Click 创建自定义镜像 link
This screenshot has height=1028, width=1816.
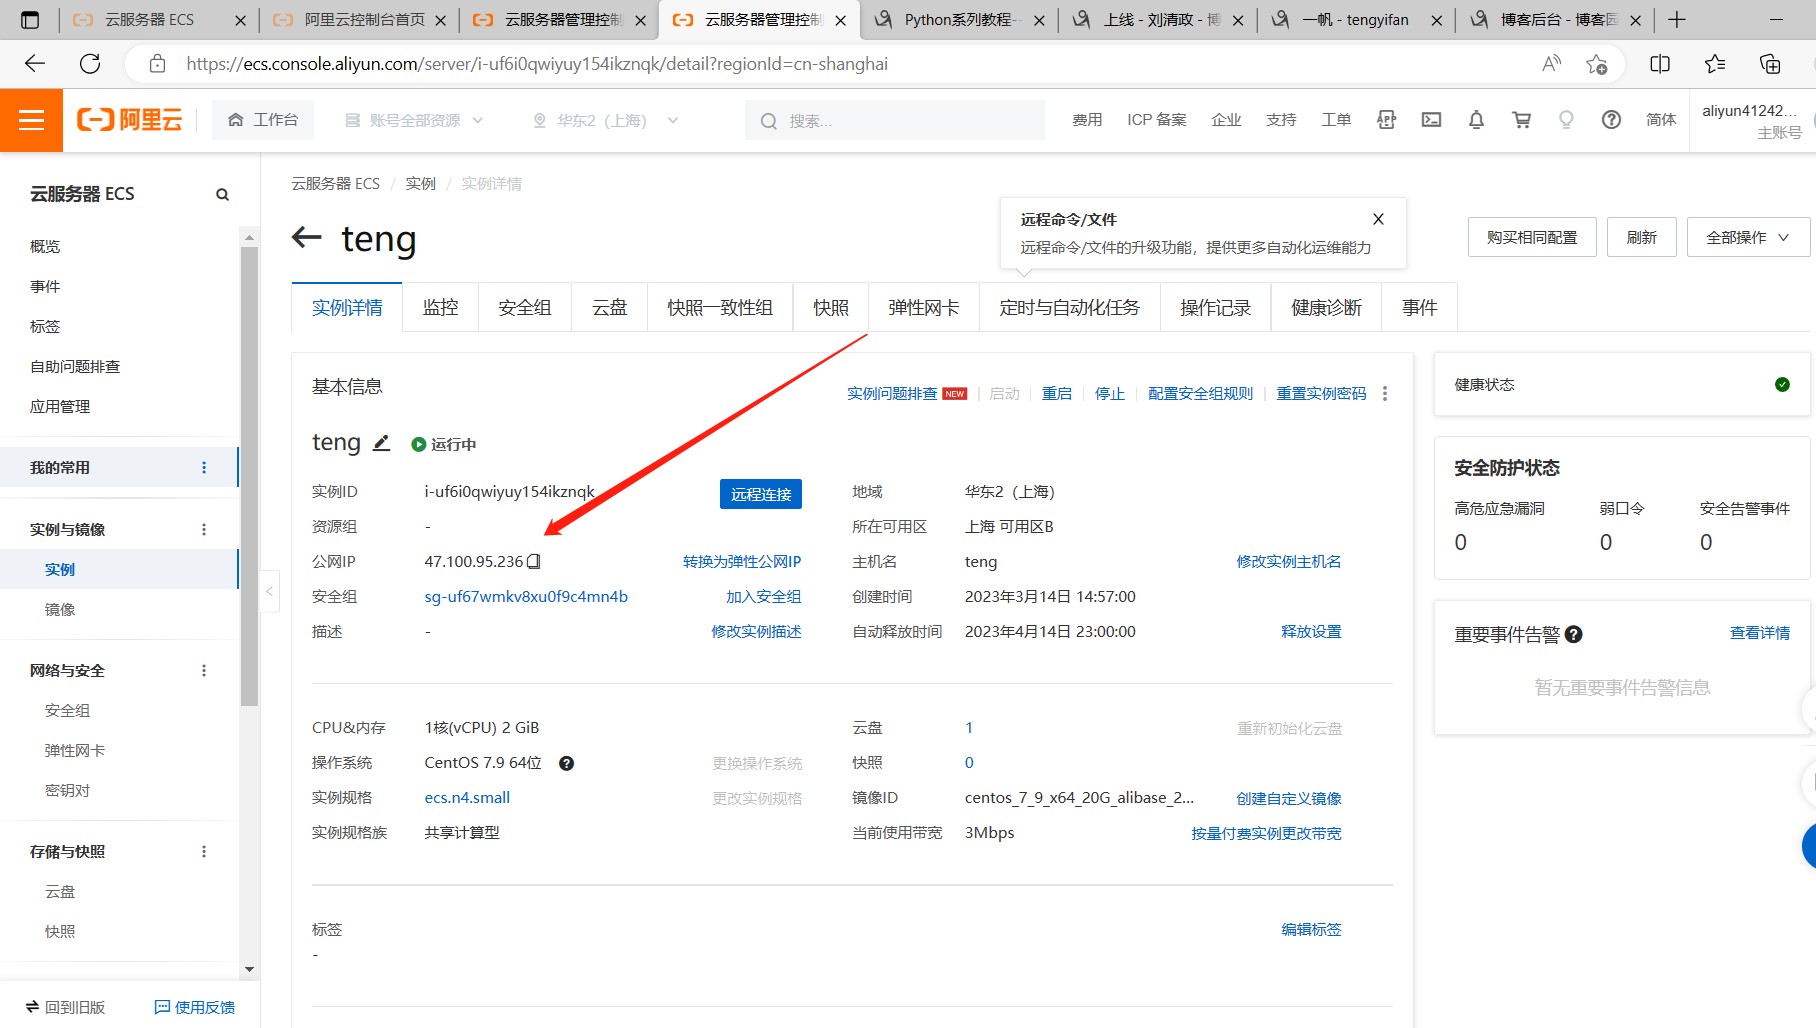coord(1289,798)
